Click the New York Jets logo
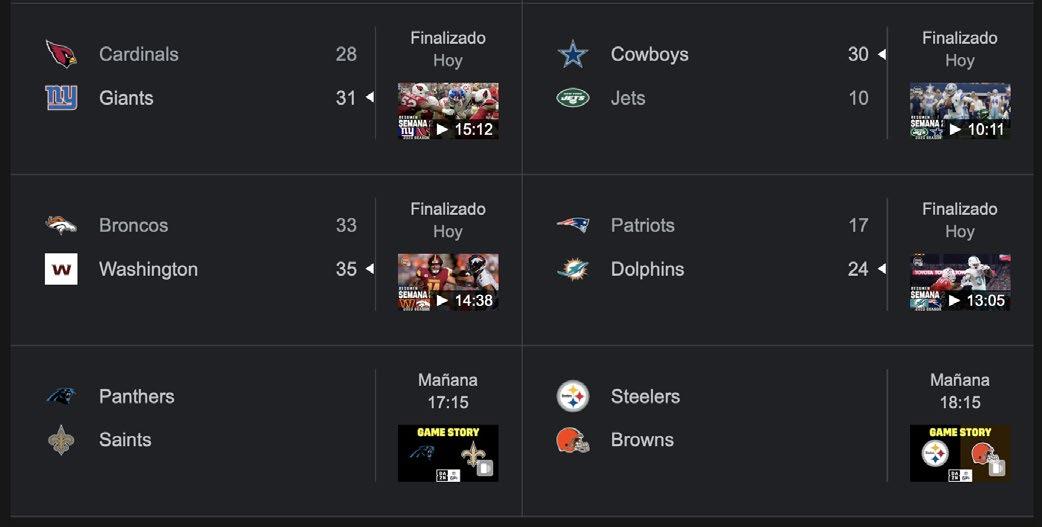The image size is (1042, 527). [x=573, y=98]
